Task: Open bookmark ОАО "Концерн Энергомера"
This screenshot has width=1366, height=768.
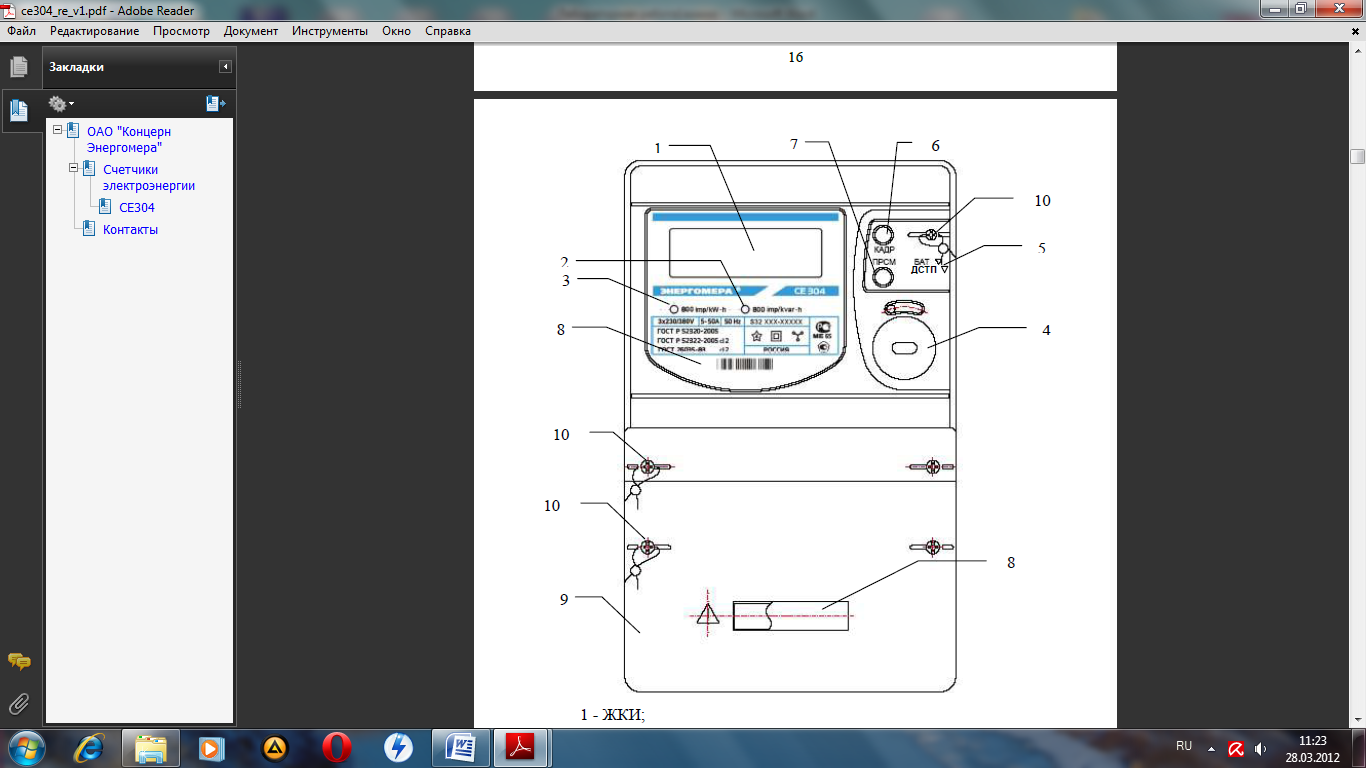Action: coord(129,139)
